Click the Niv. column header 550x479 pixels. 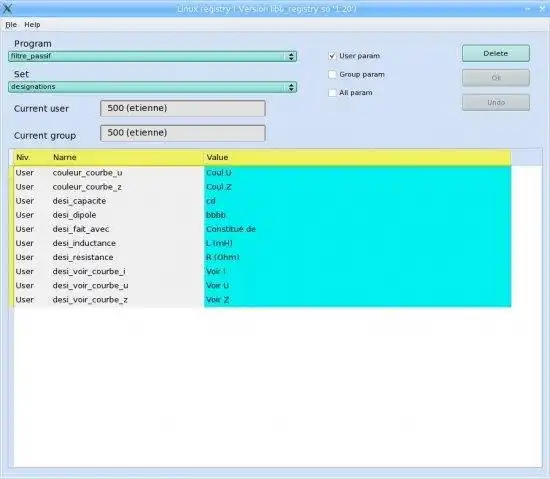tap(32, 157)
